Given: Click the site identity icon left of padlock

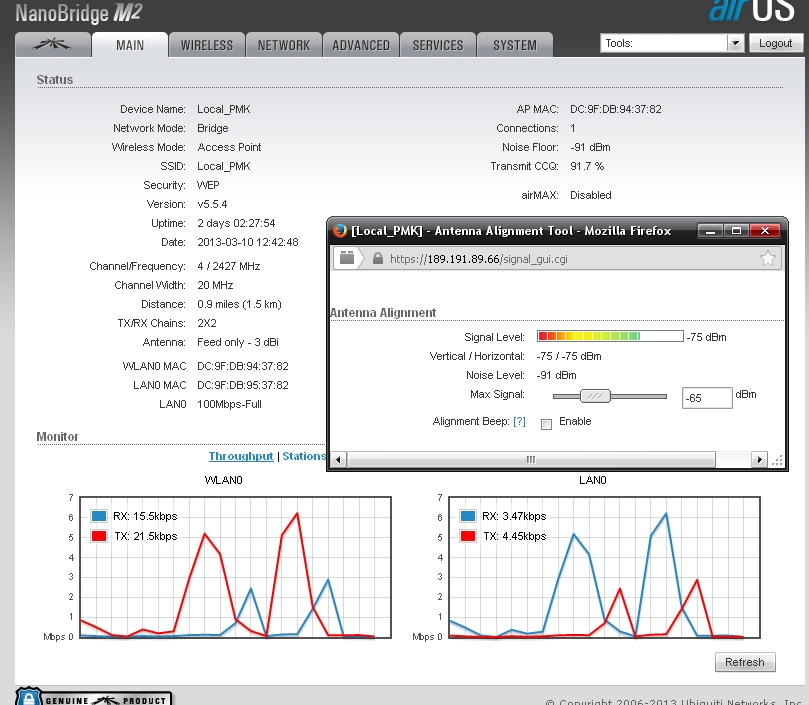Looking at the screenshot, I should click(348, 258).
